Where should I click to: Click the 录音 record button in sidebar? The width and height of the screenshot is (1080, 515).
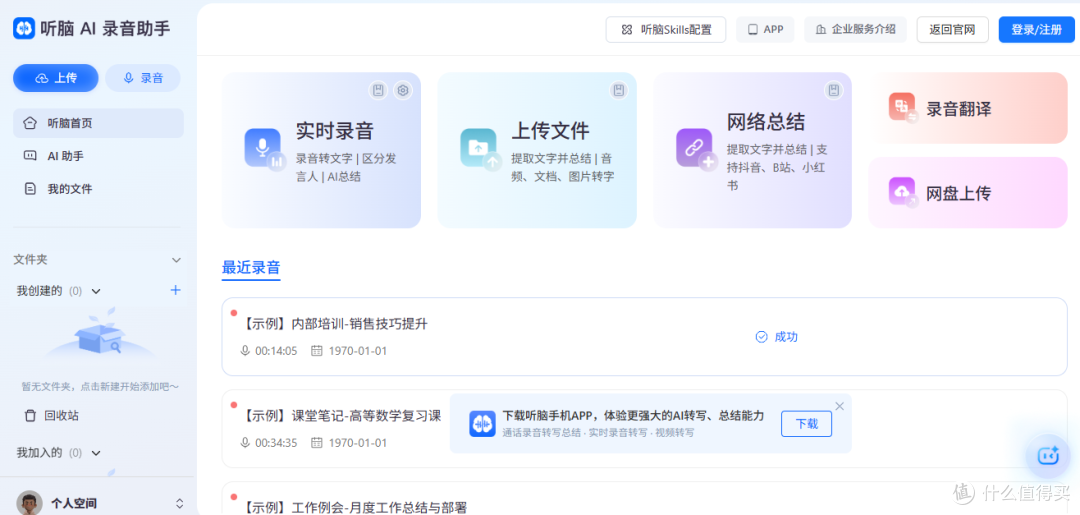pyautogui.click(x=143, y=78)
